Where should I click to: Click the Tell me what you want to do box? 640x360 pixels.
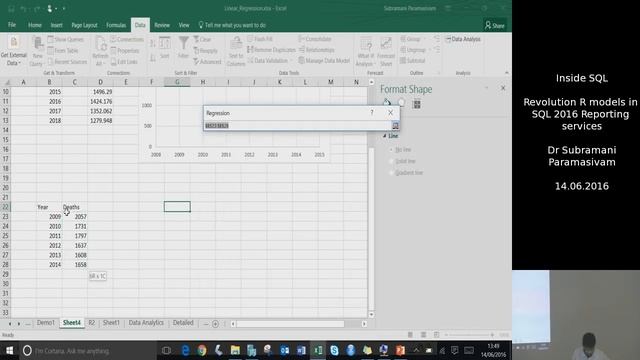(232, 25)
